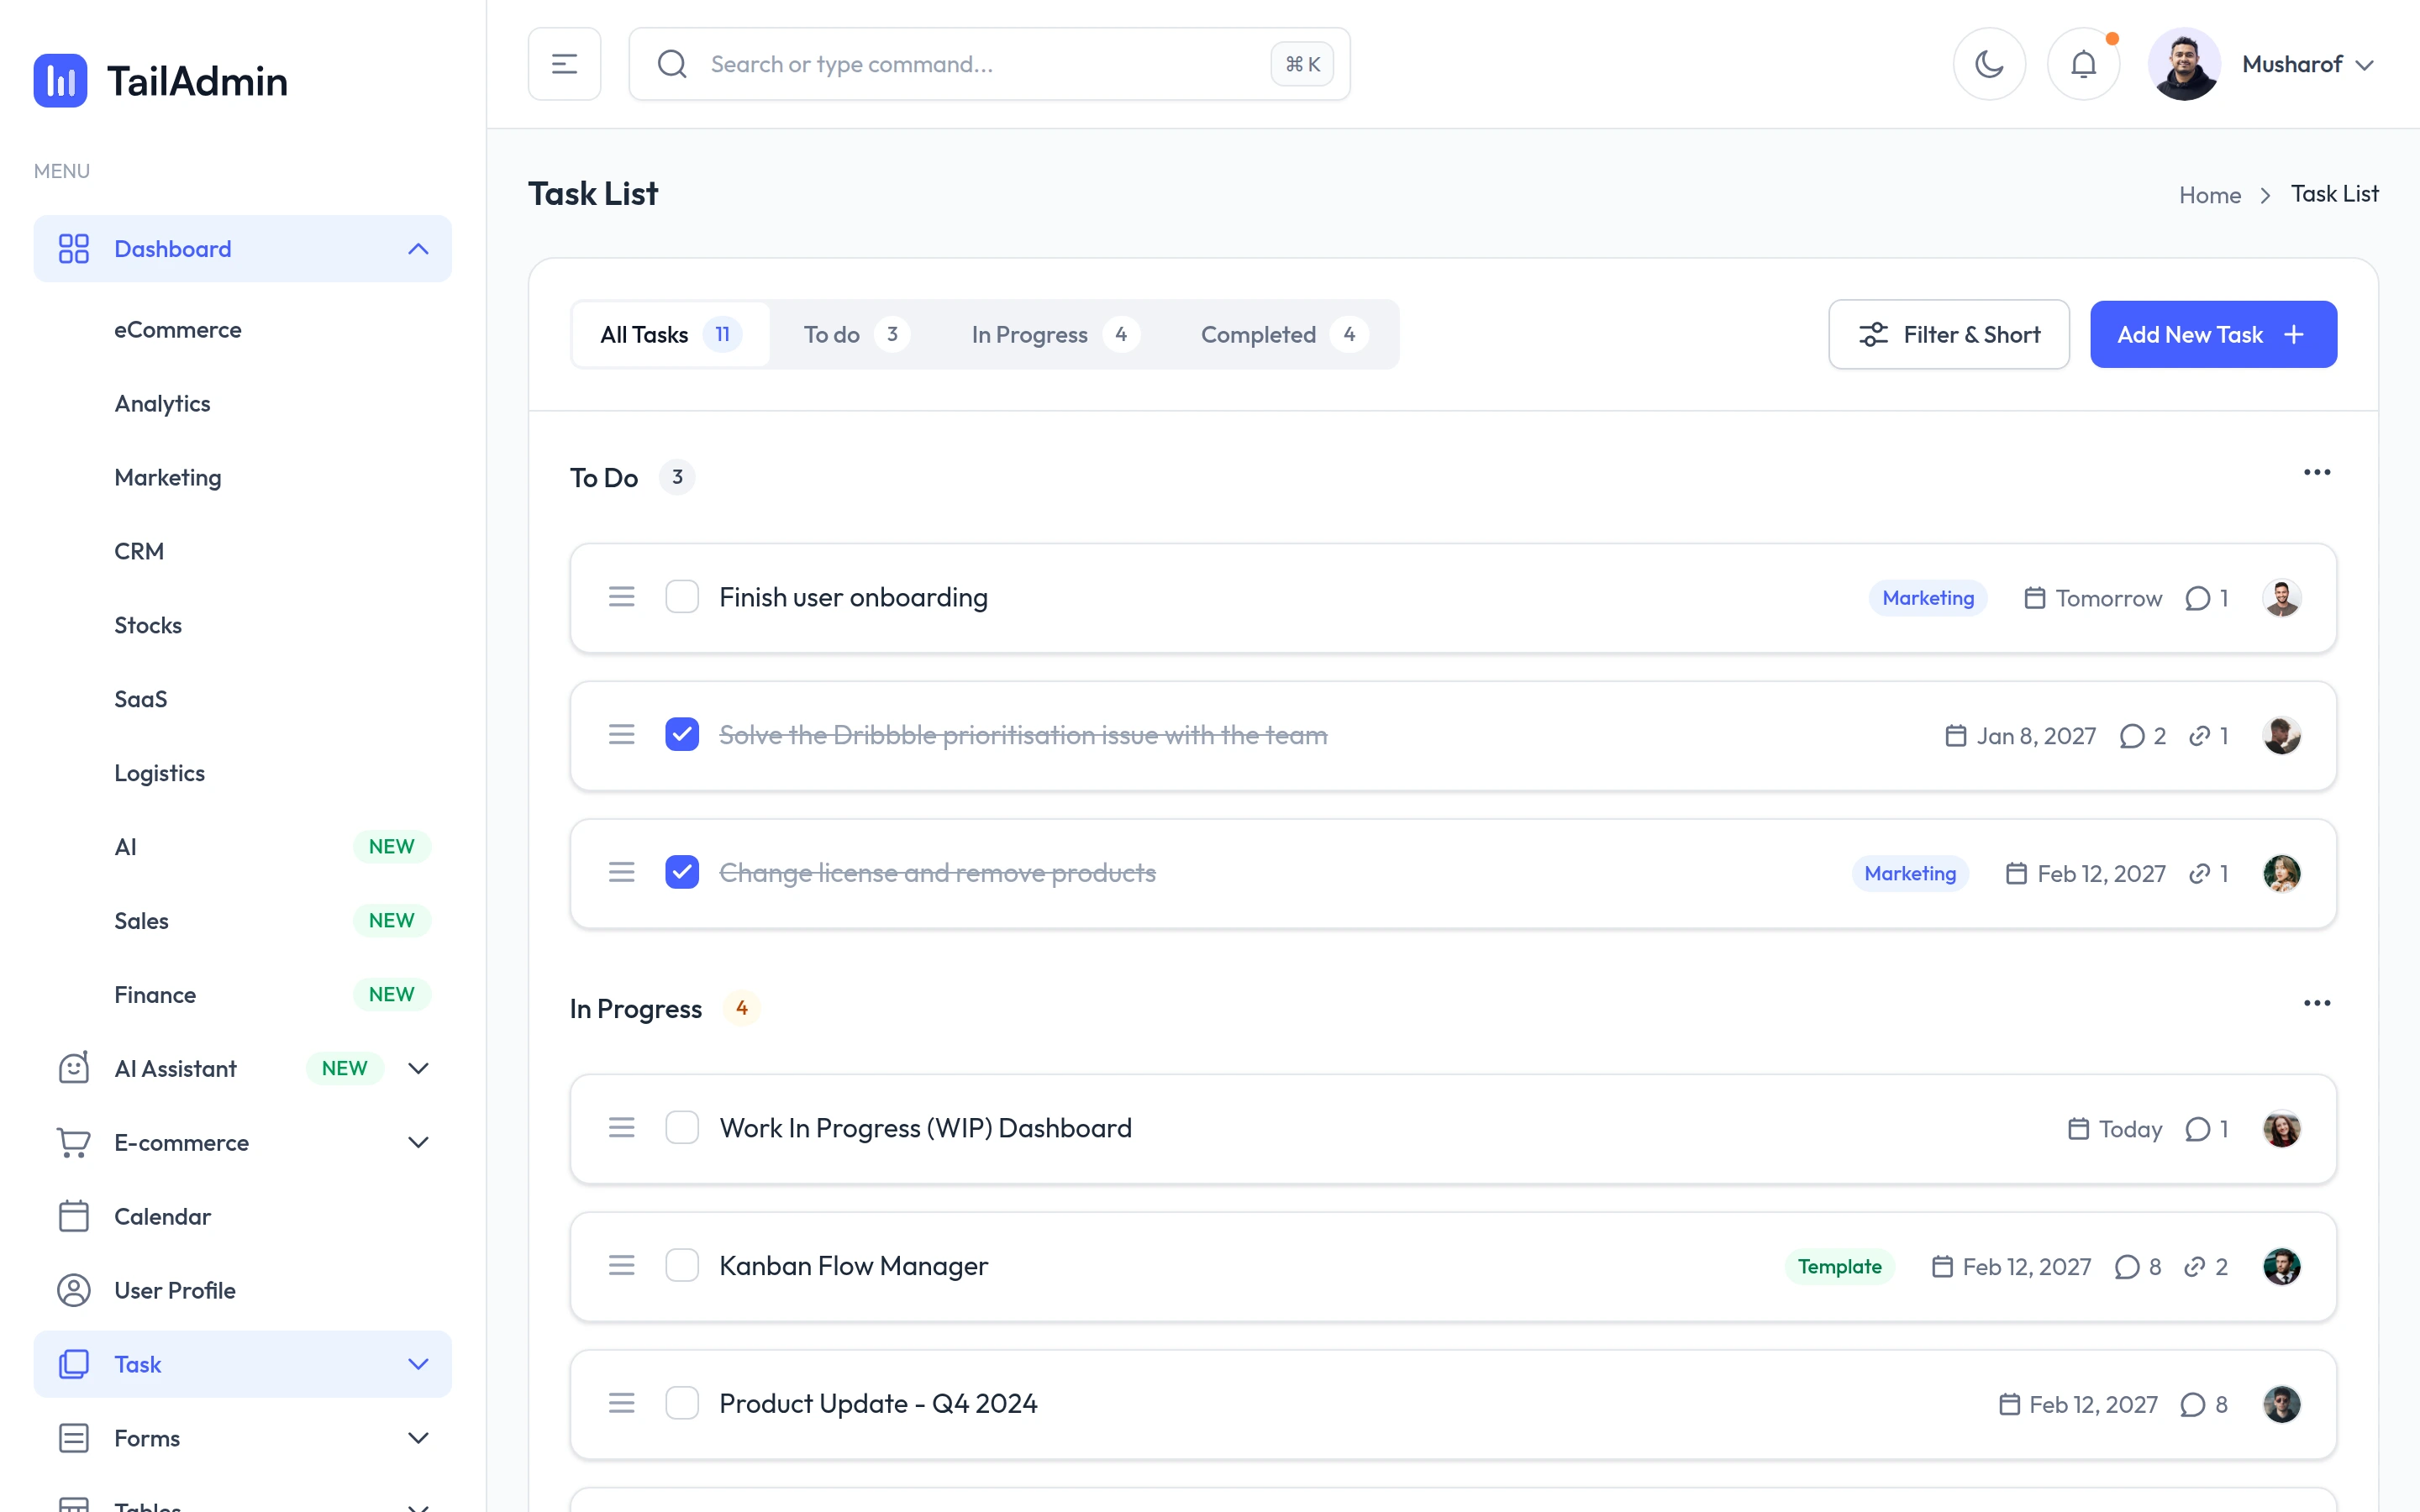
Task: Click the Calendar sidebar icon
Action: pyautogui.click(x=74, y=1216)
